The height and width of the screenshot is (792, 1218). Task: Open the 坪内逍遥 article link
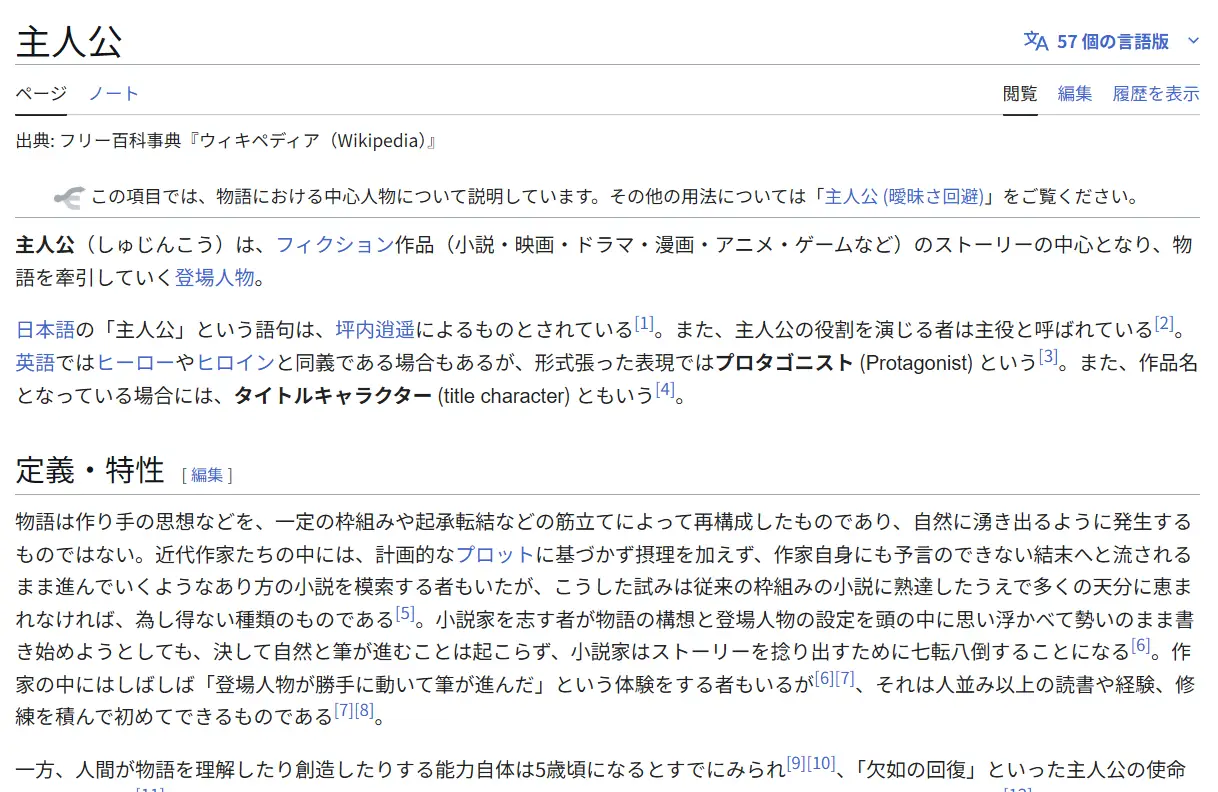(x=375, y=329)
